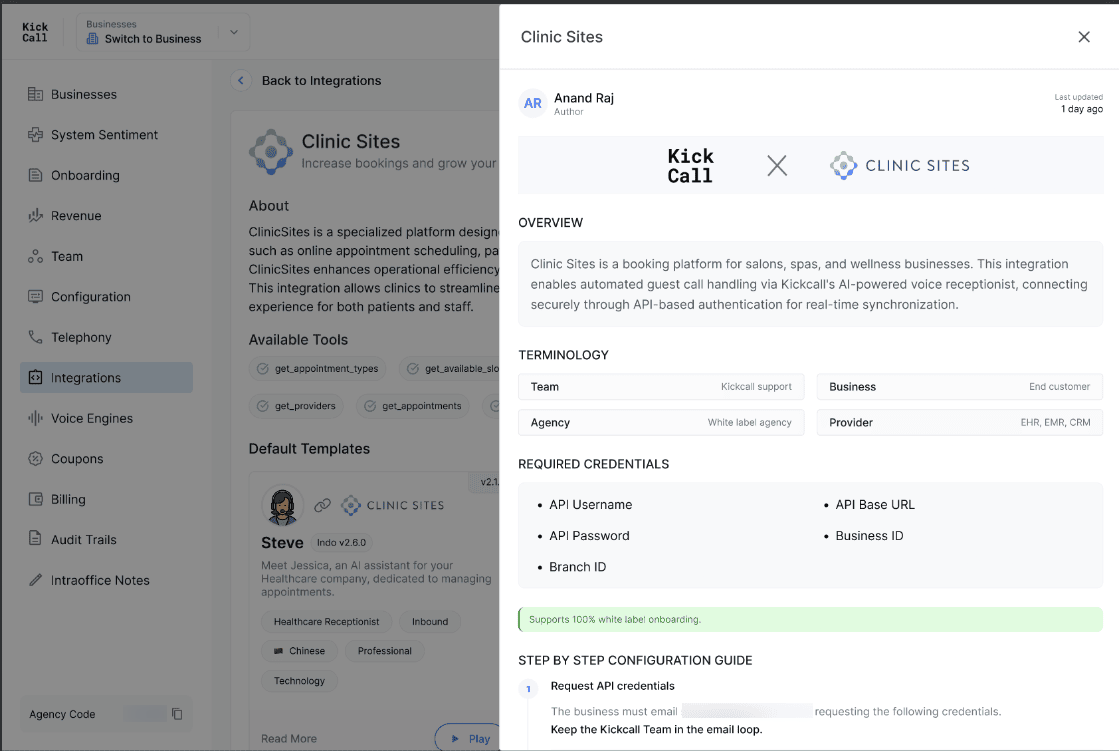Click the Anand Raj author name
This screenshot has height=751, width=1119.
pos(584,98)
